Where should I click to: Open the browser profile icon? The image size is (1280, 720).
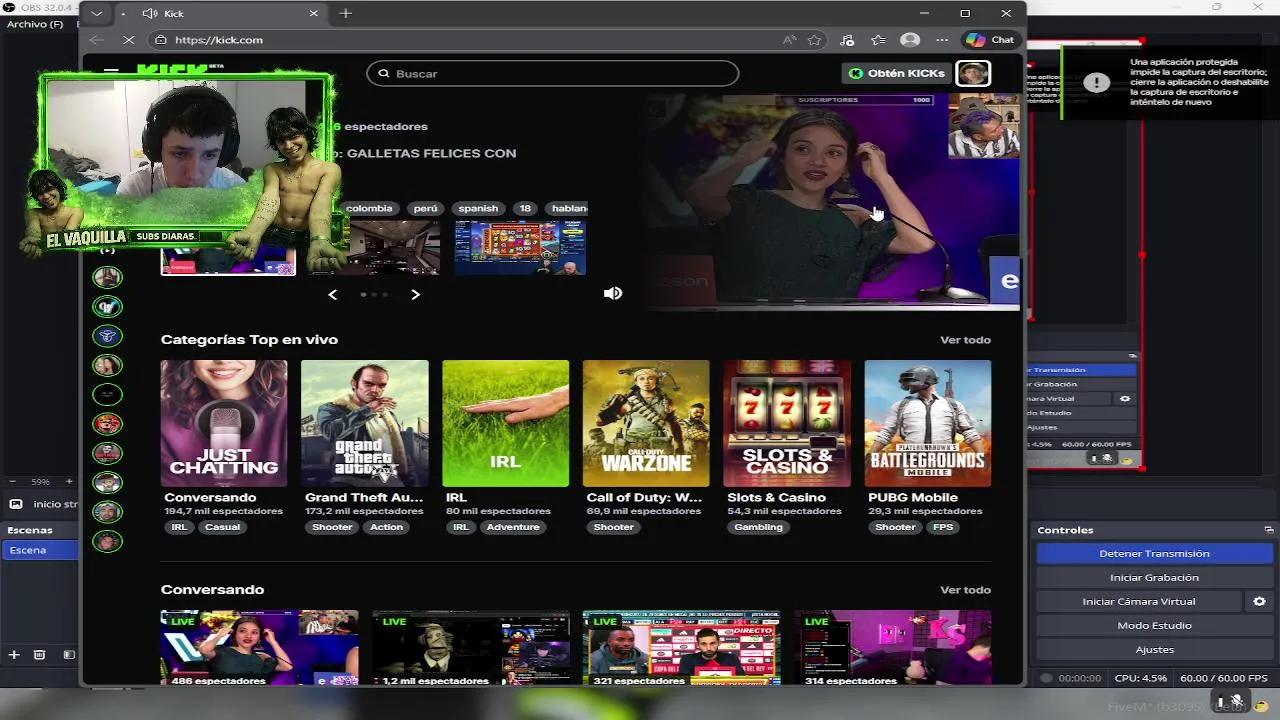click(x=910, y=40)
